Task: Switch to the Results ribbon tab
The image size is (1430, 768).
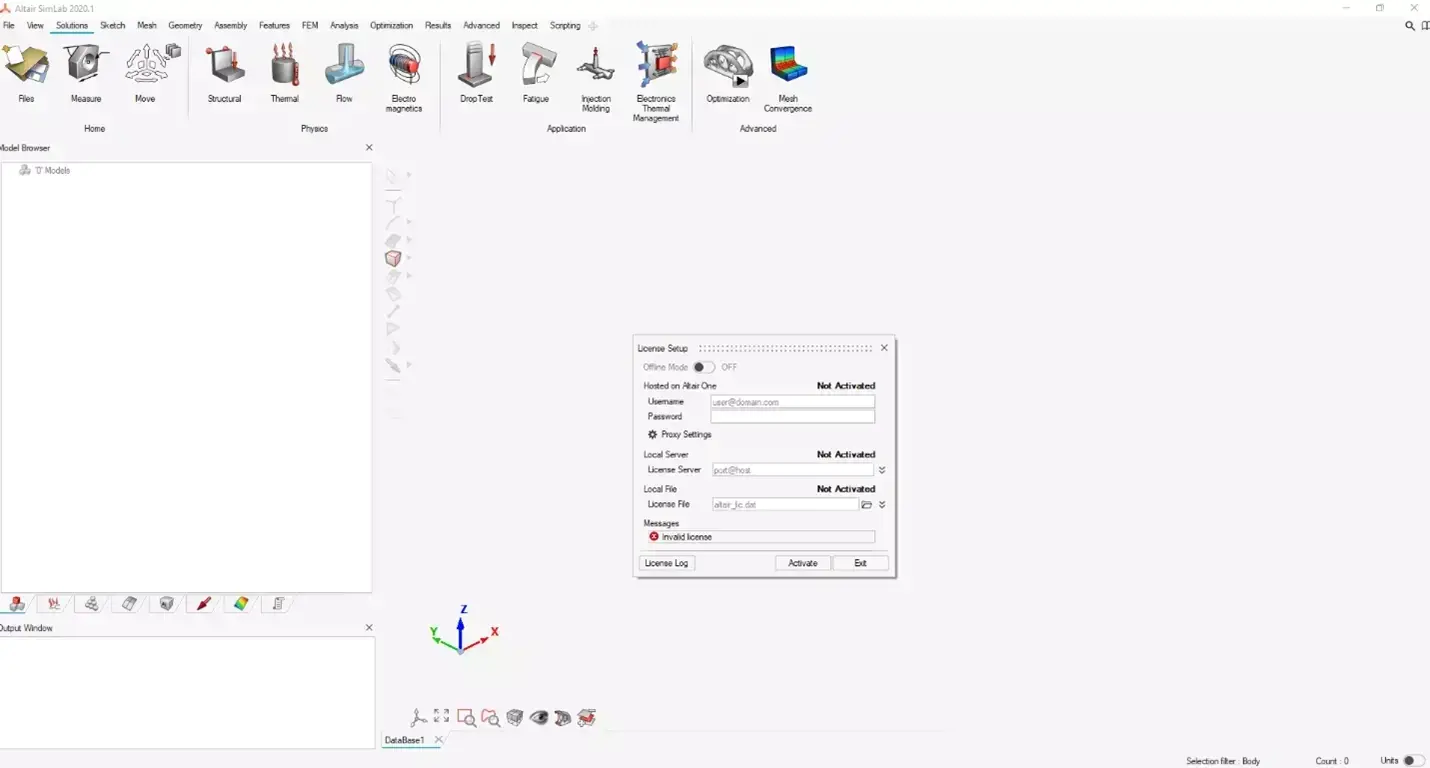Action: click(438, 26)
